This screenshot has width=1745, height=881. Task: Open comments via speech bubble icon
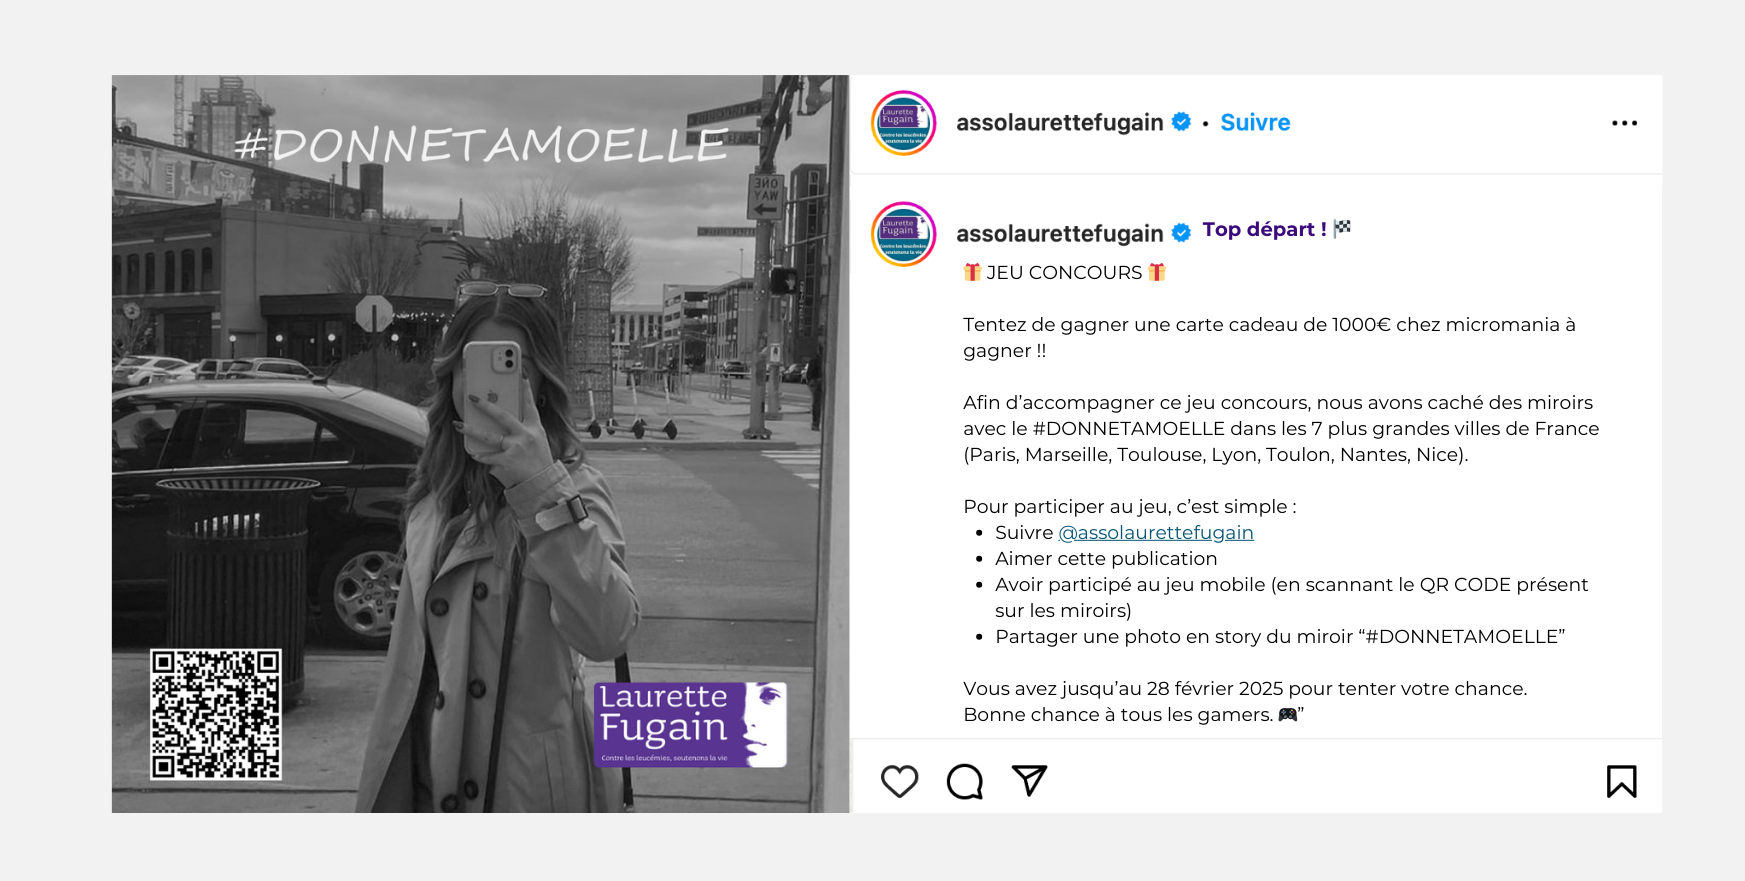965,781
